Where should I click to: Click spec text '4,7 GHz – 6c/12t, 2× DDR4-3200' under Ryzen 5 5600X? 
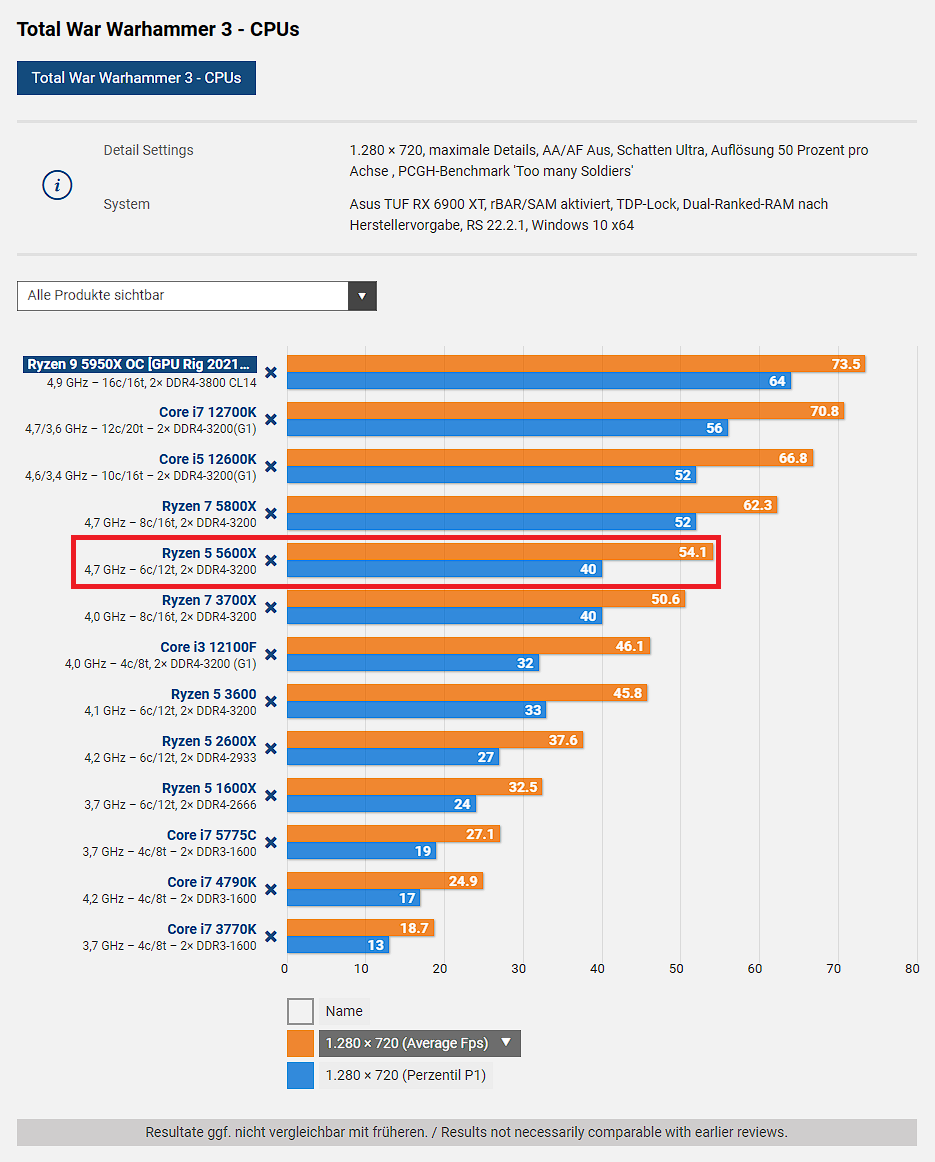170,570
